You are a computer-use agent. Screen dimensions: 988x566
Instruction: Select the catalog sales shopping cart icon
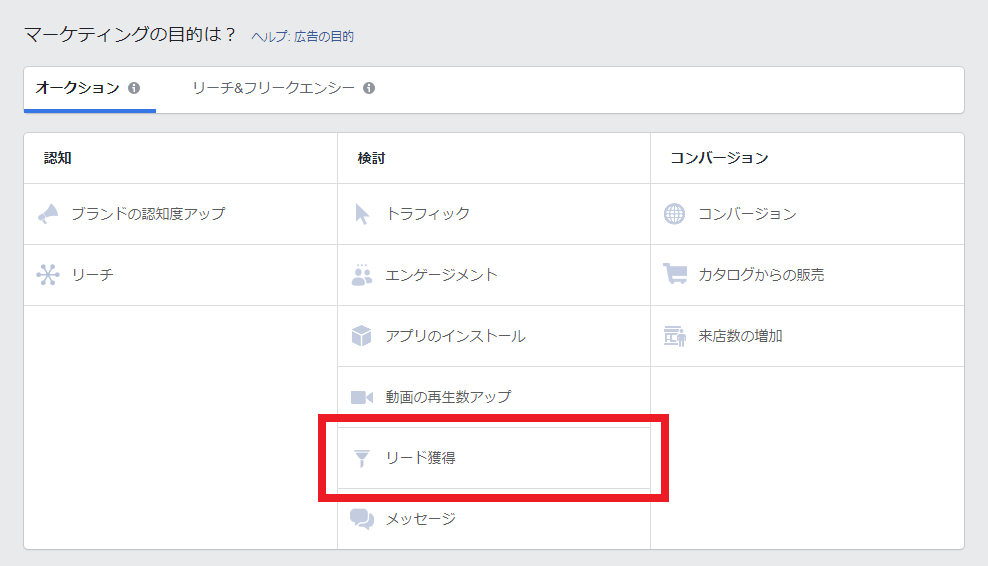675,274
